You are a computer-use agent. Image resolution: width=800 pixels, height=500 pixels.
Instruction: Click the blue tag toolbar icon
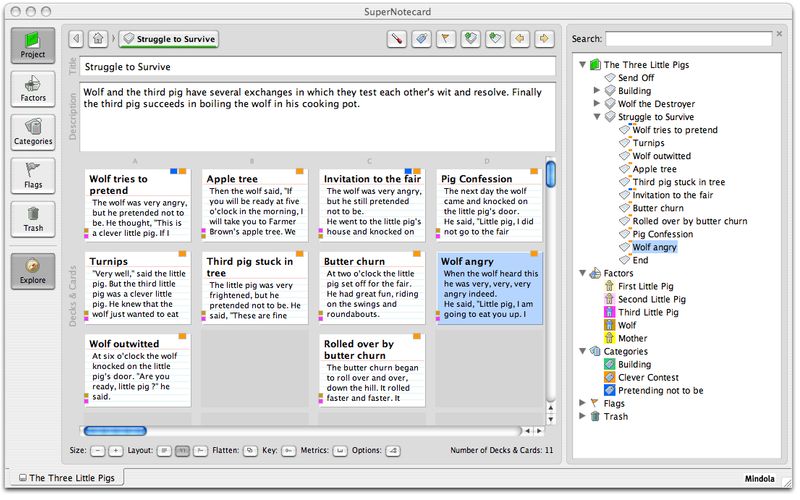coord(422,39)
